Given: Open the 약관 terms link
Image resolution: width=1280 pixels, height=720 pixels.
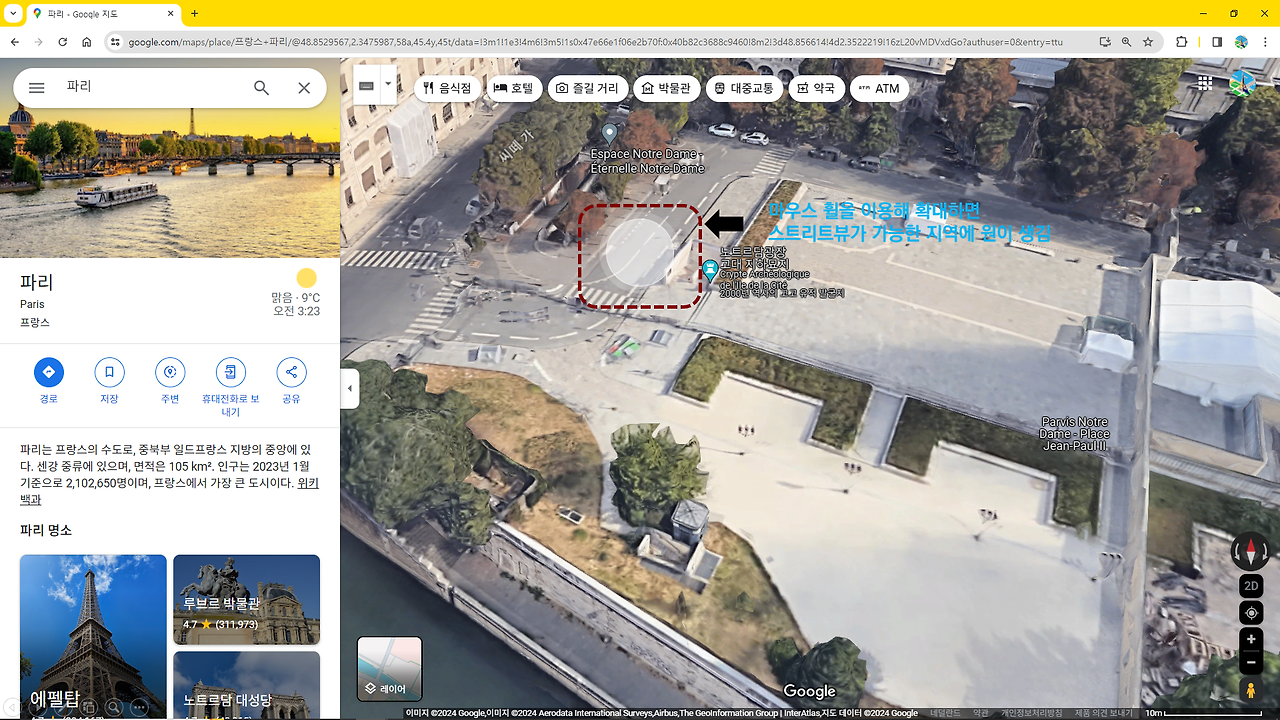Looking at the screenshot, I should click(x=981, y=713).
